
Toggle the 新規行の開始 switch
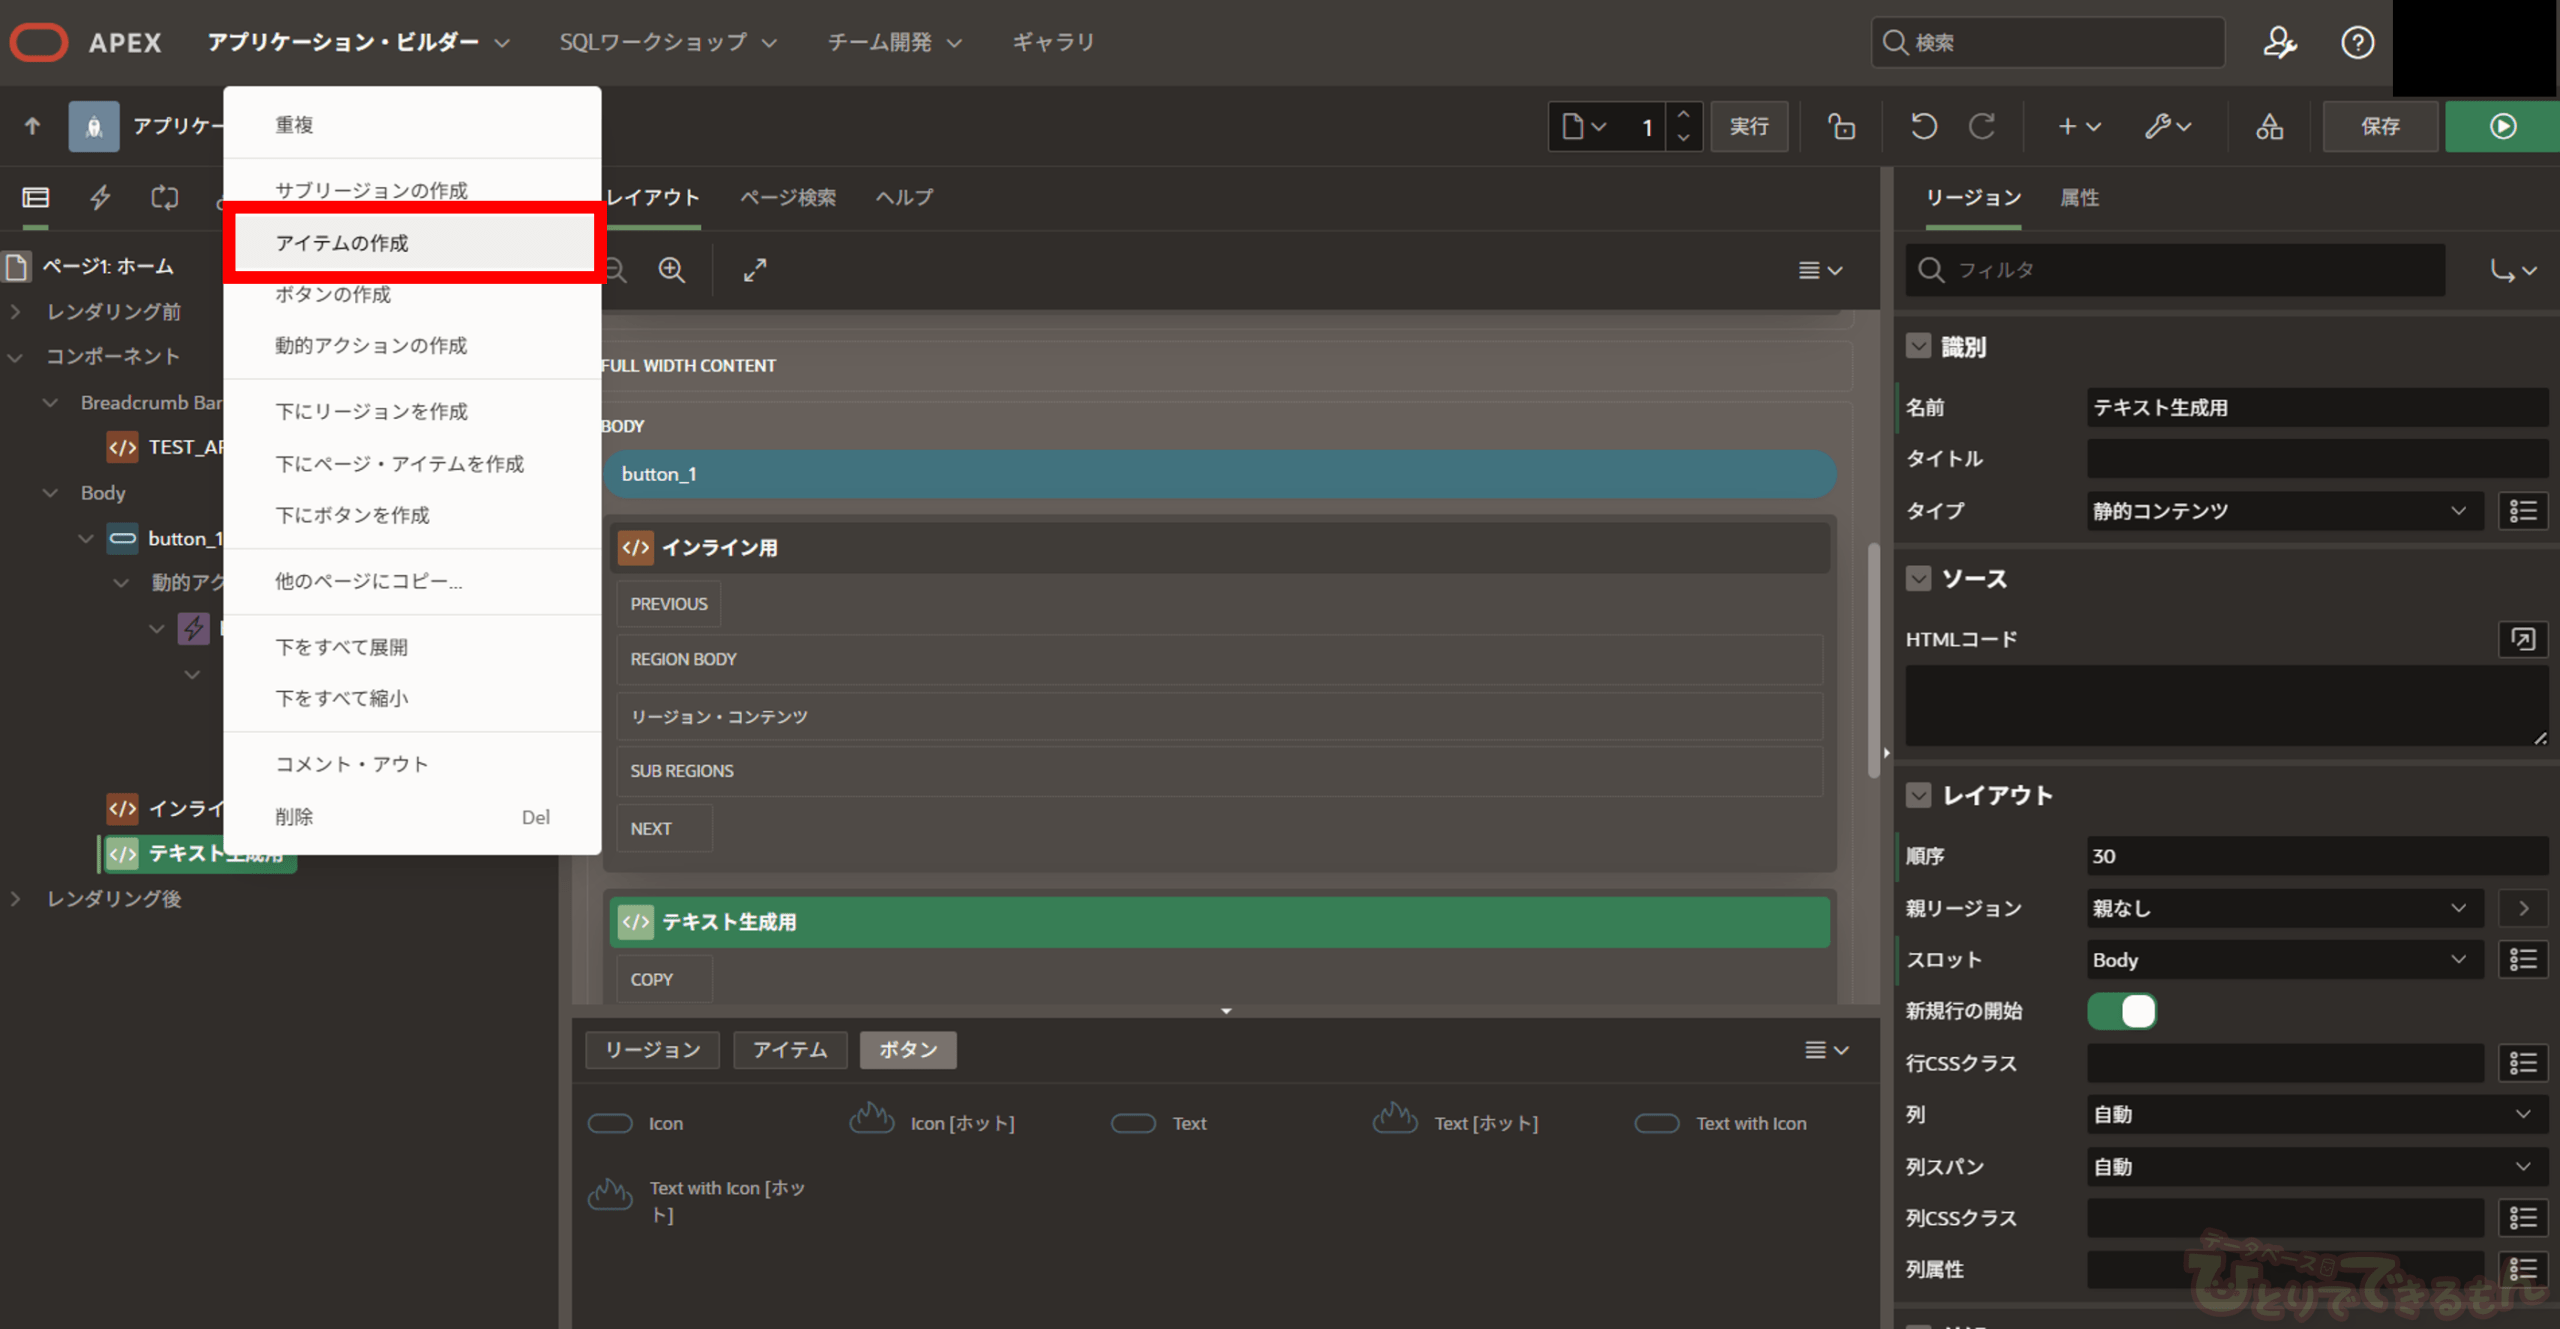pyautogui.click(x=2121, y=1011)
